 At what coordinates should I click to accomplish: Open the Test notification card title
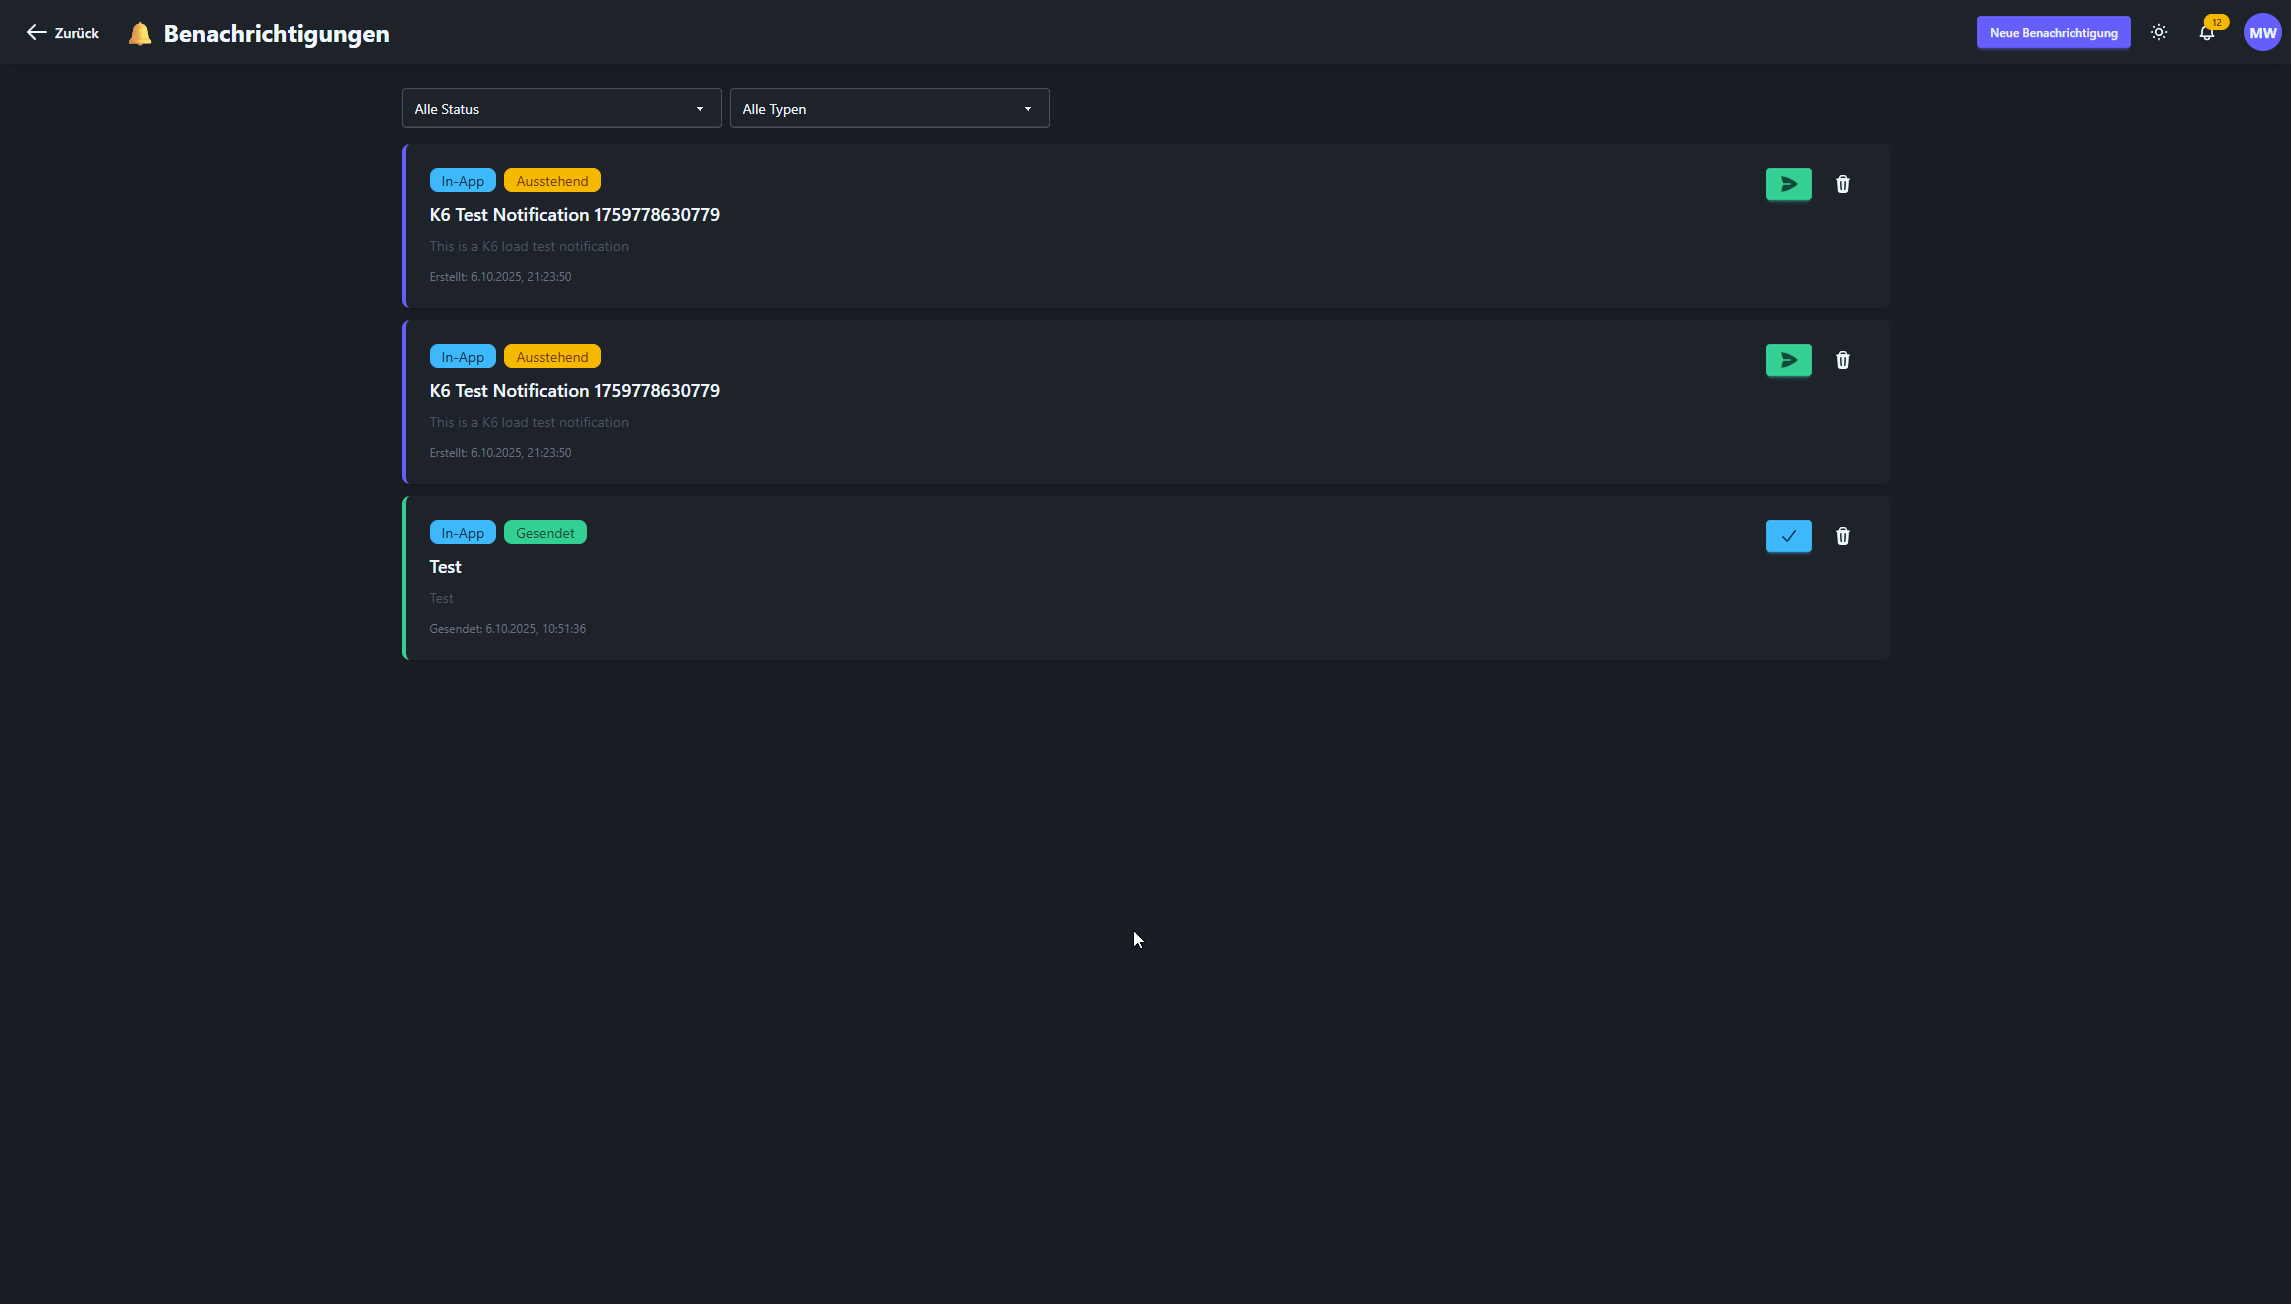[445, 567]
